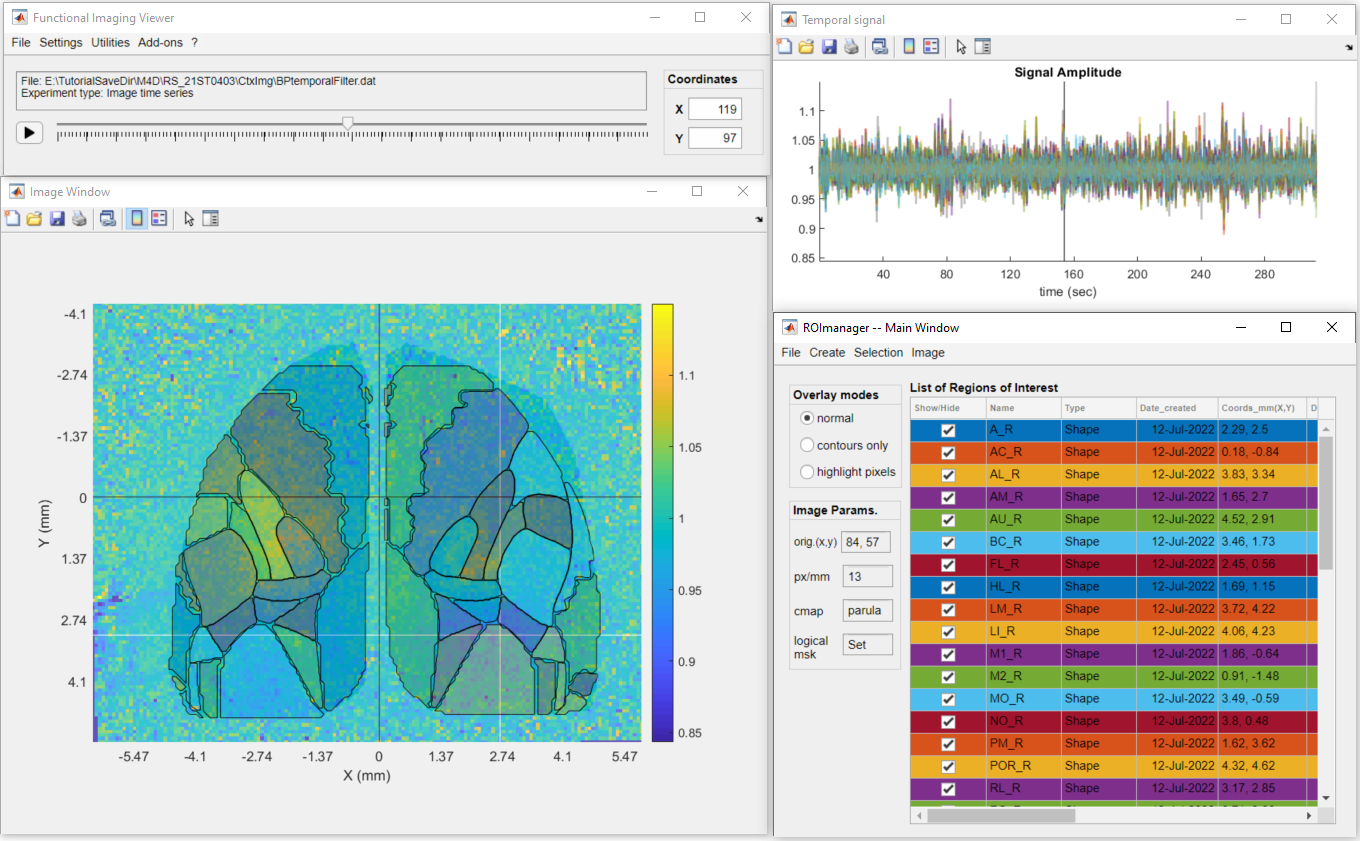Open File menu in Functional Imaging Viewer
The image size is (1360, 841).
21,42
